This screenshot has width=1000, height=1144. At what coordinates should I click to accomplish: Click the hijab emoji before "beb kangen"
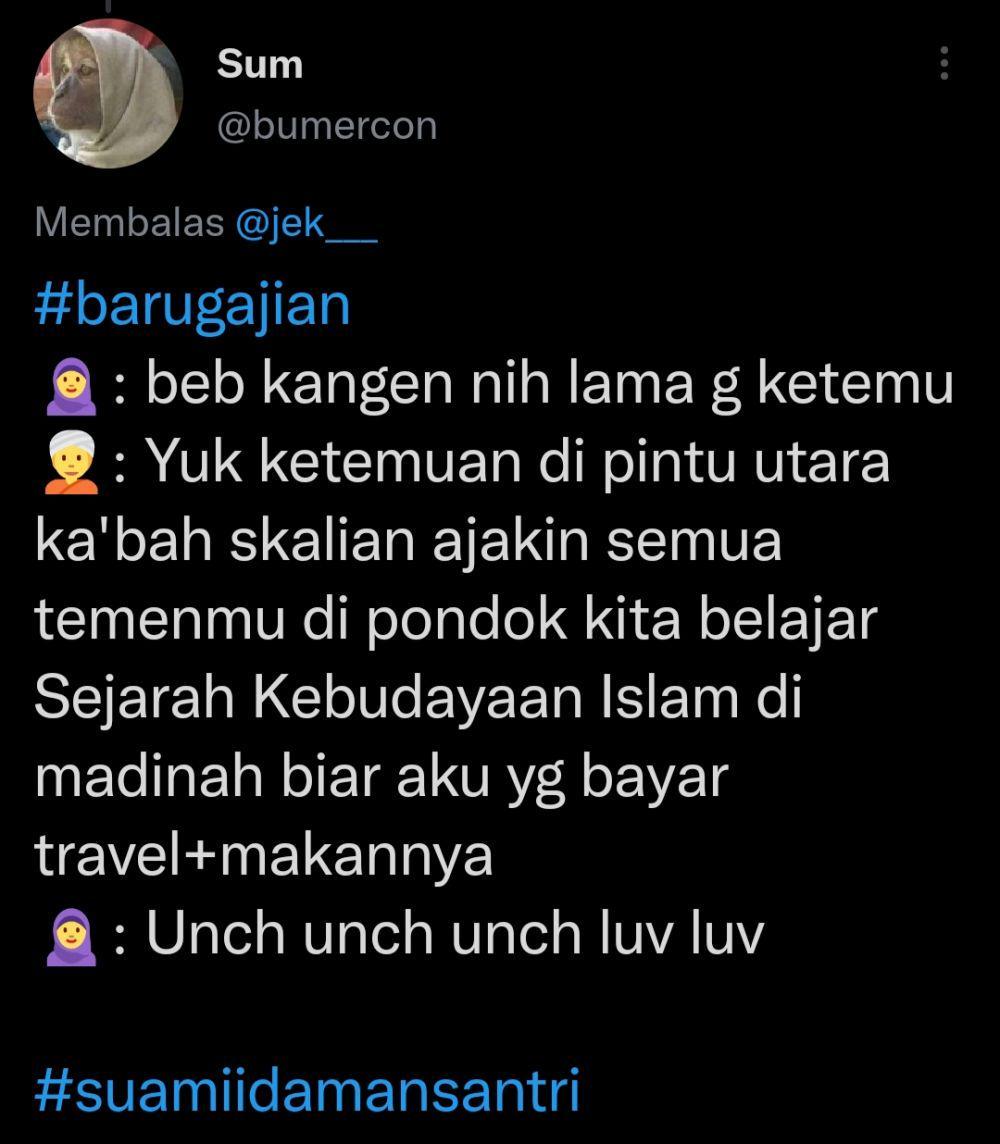point(71,389)
